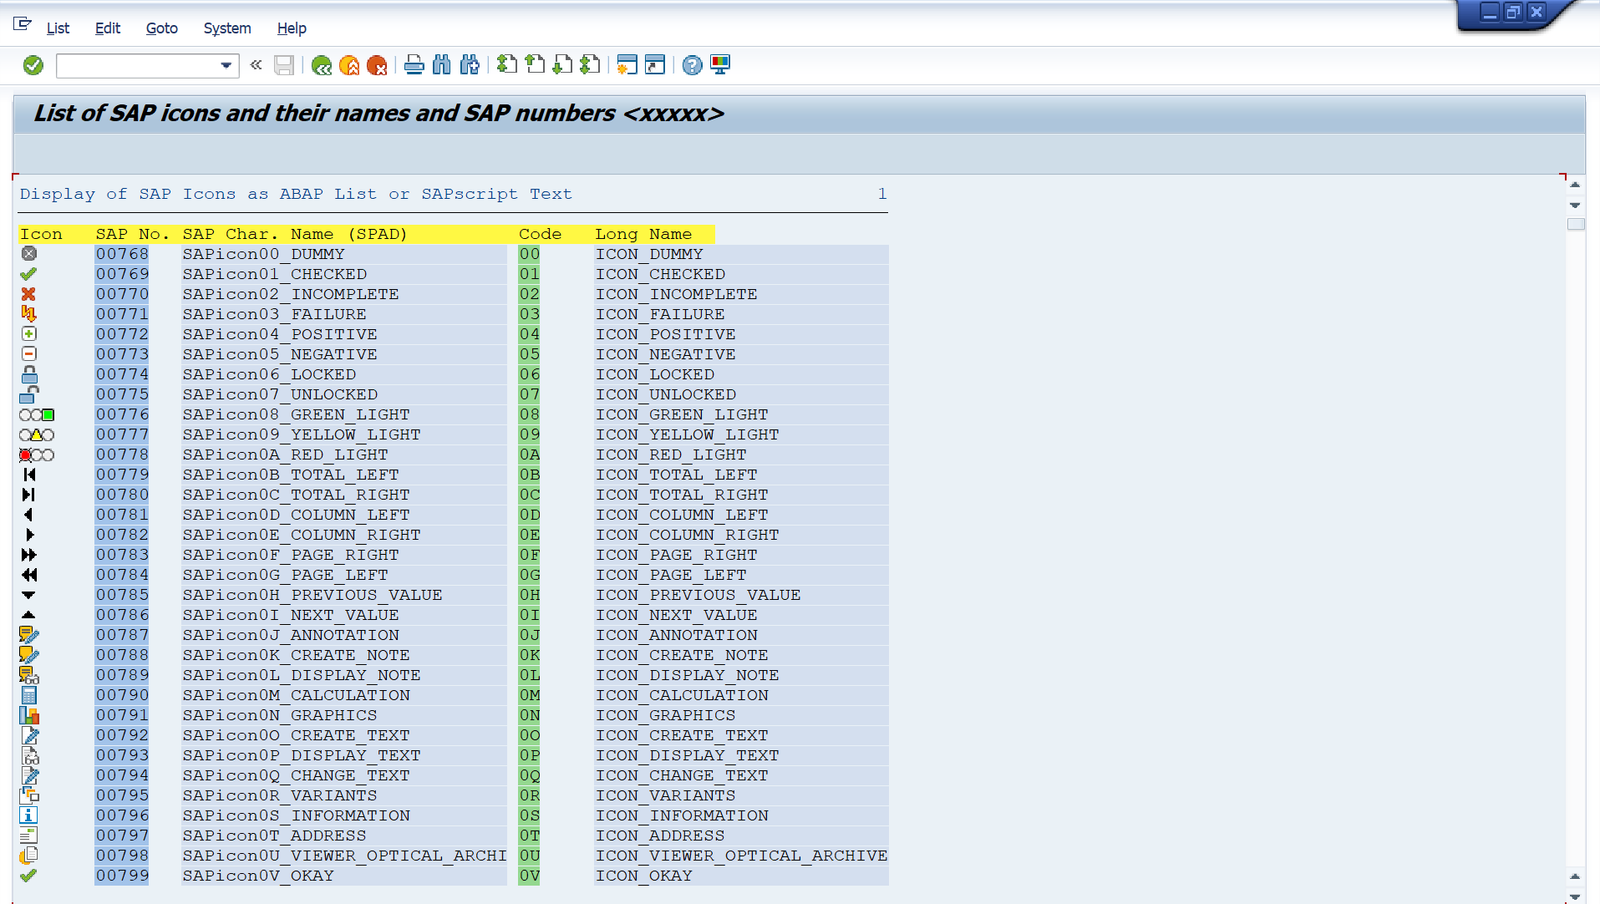Screen dimensions: 1600x904
Task: Click the ICON_GRAPHICS chart icon
Action: point(29,715)
